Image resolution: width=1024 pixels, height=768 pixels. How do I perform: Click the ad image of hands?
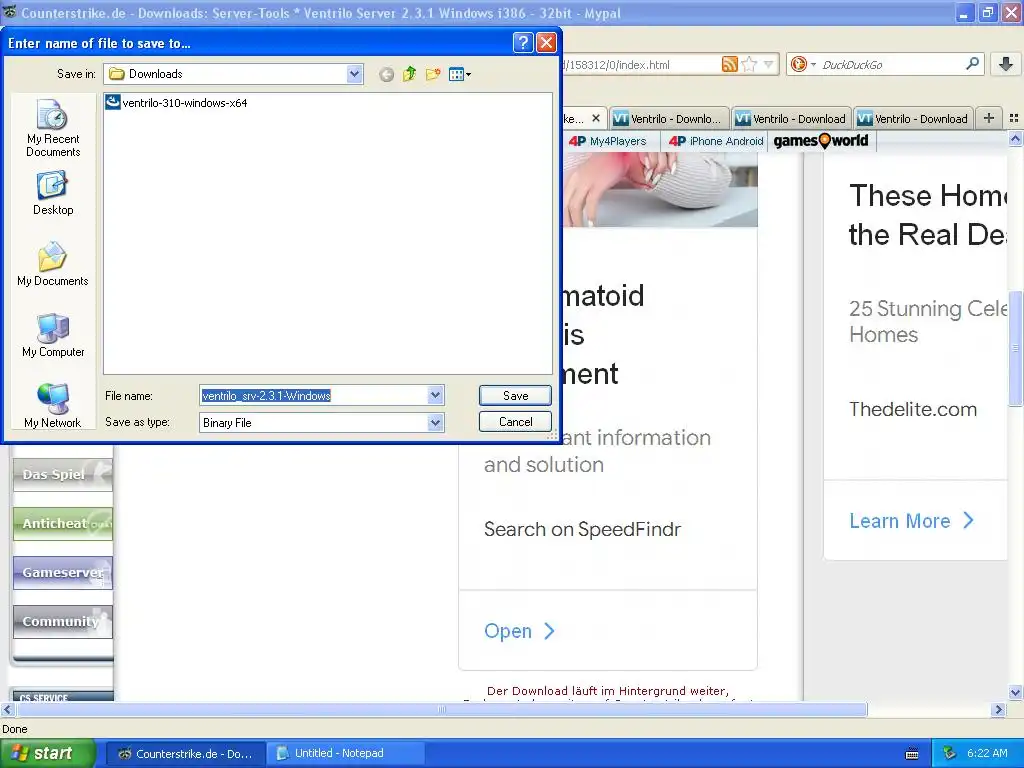click(x=660, y=189)
